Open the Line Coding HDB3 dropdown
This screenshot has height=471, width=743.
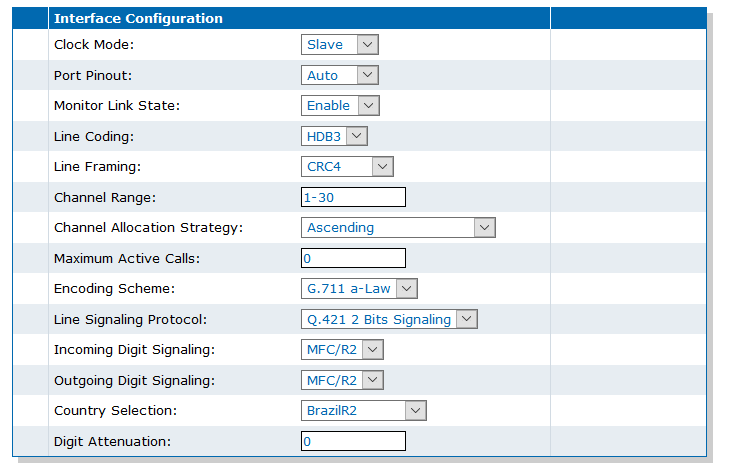(x=334, y=136)
